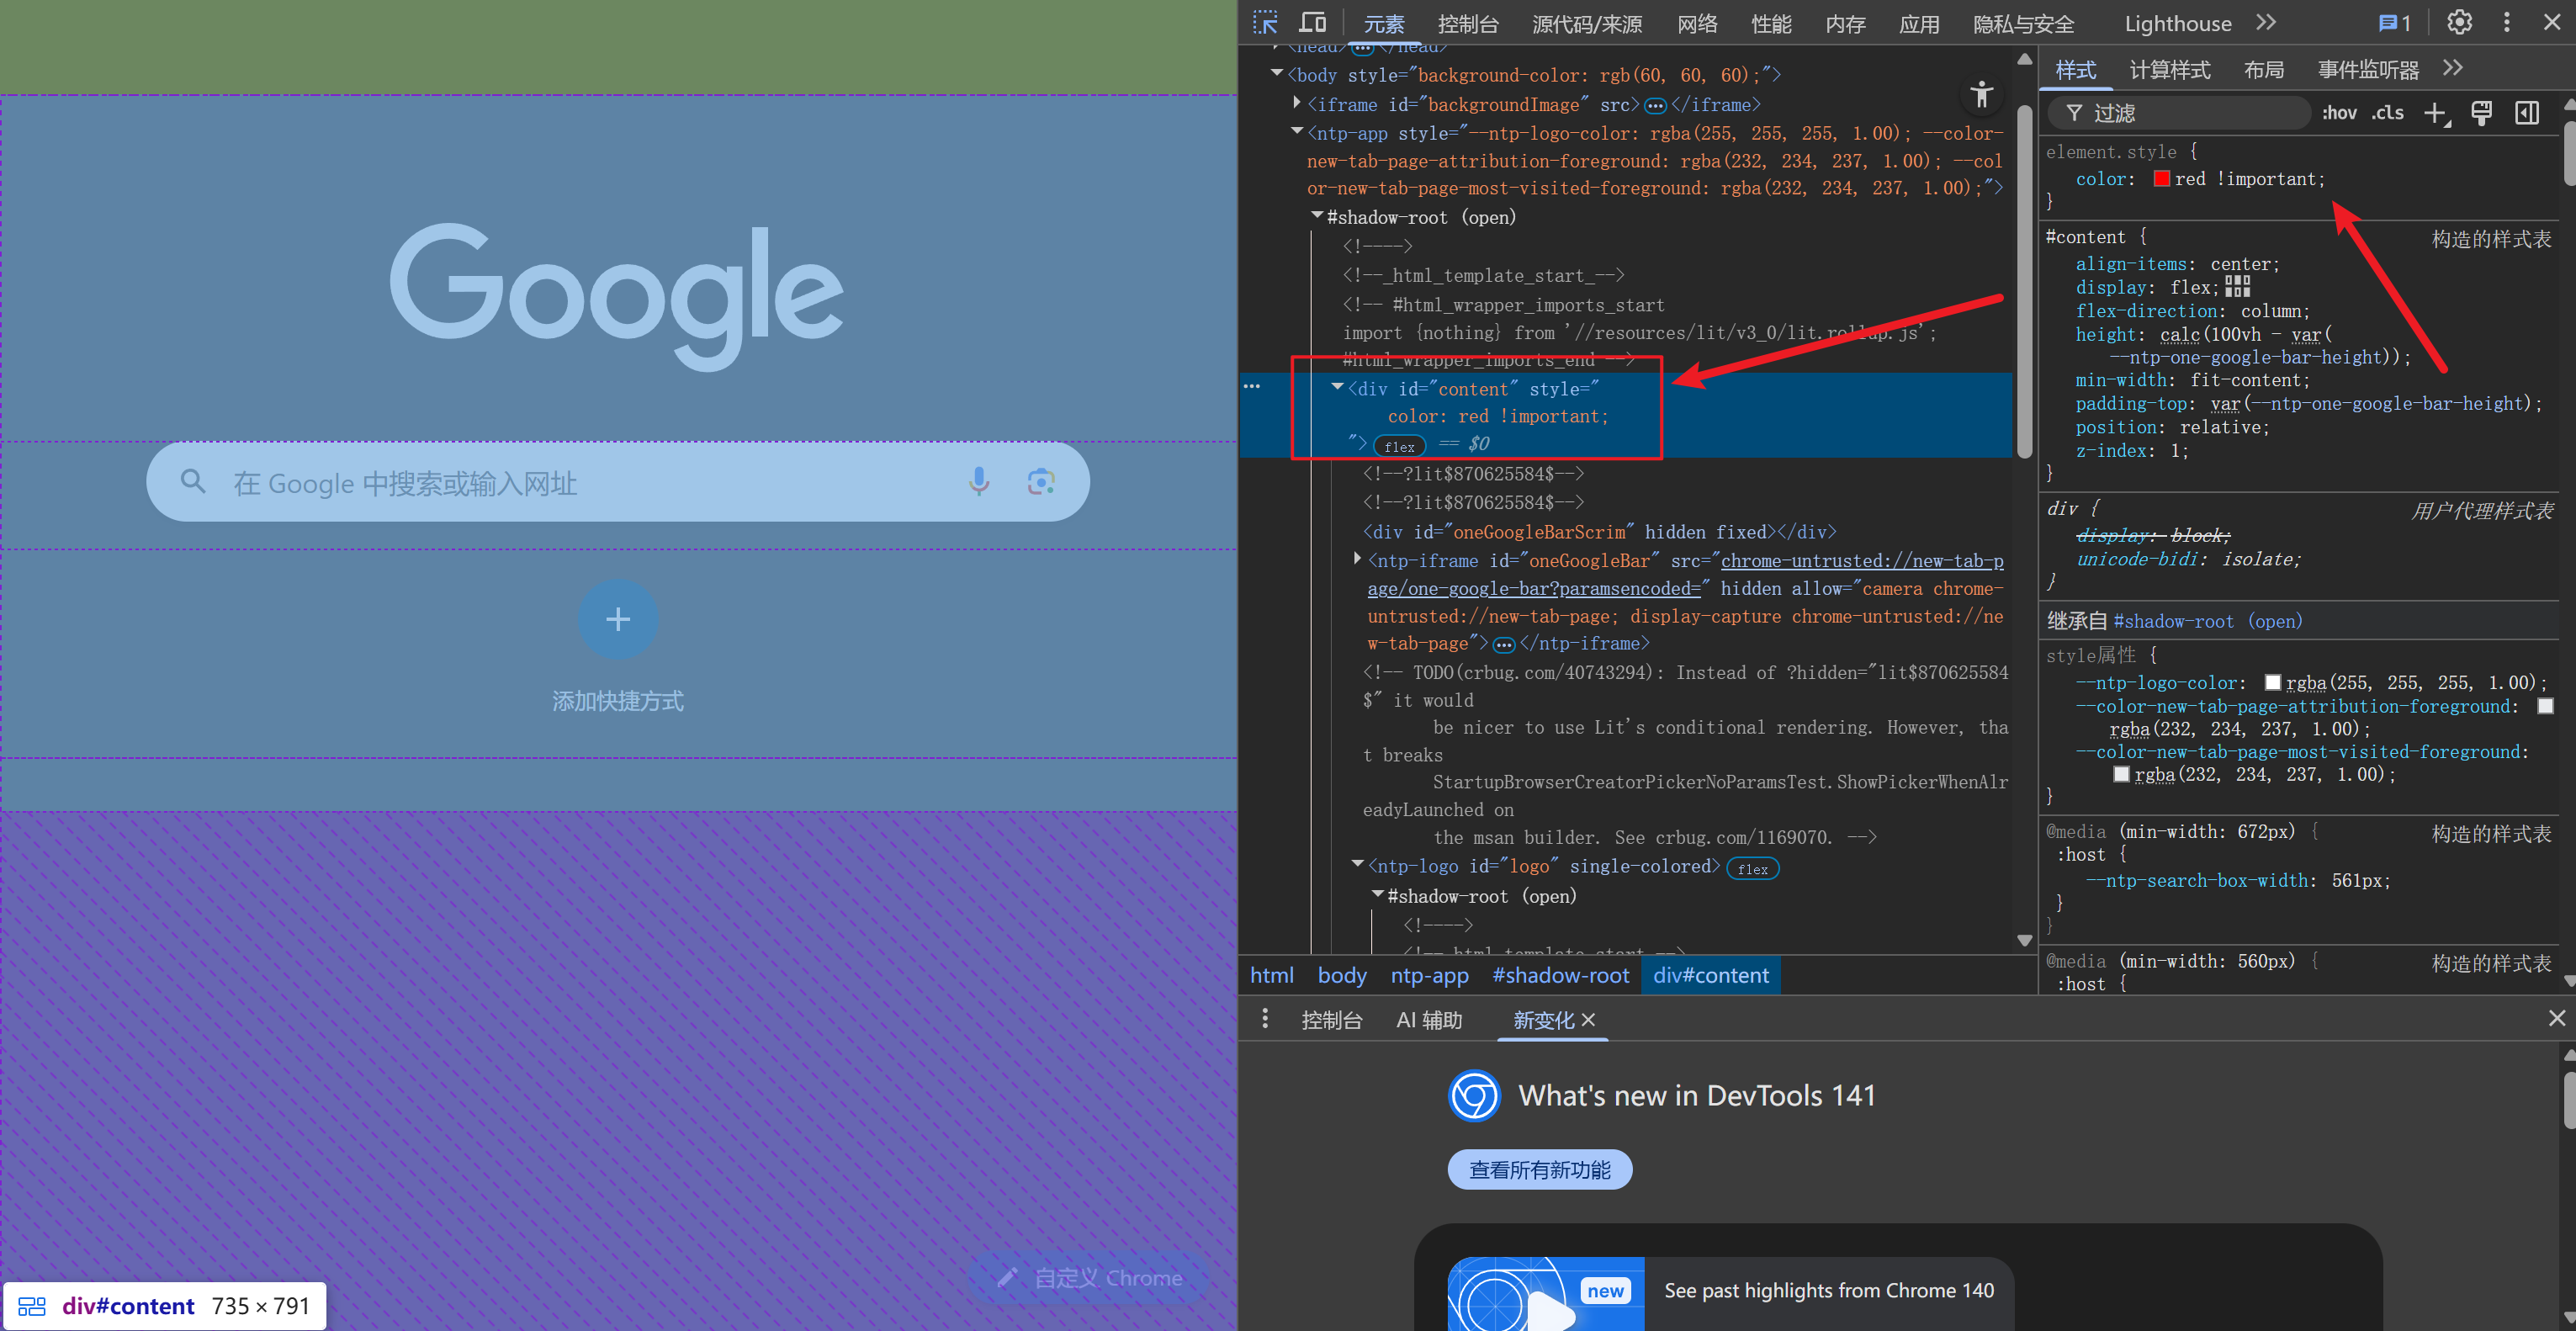
Task: Activate the inspect element picker icon
Action: coord(1265,22)
